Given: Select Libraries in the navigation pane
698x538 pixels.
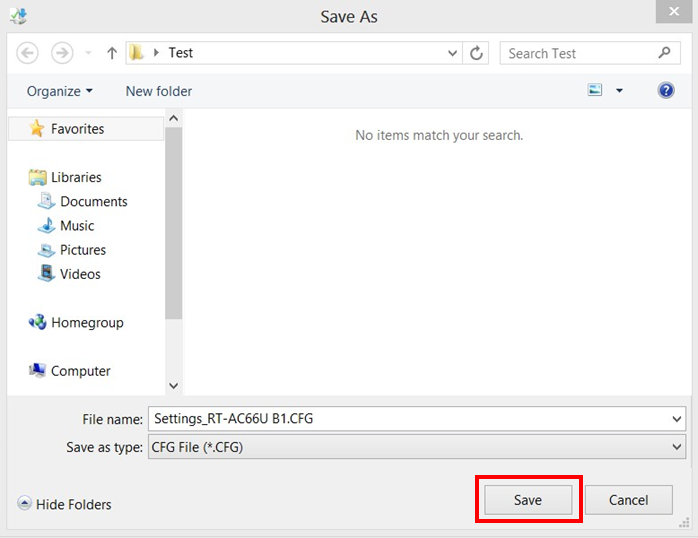Looking at the screenshot, I should (76, 177).
